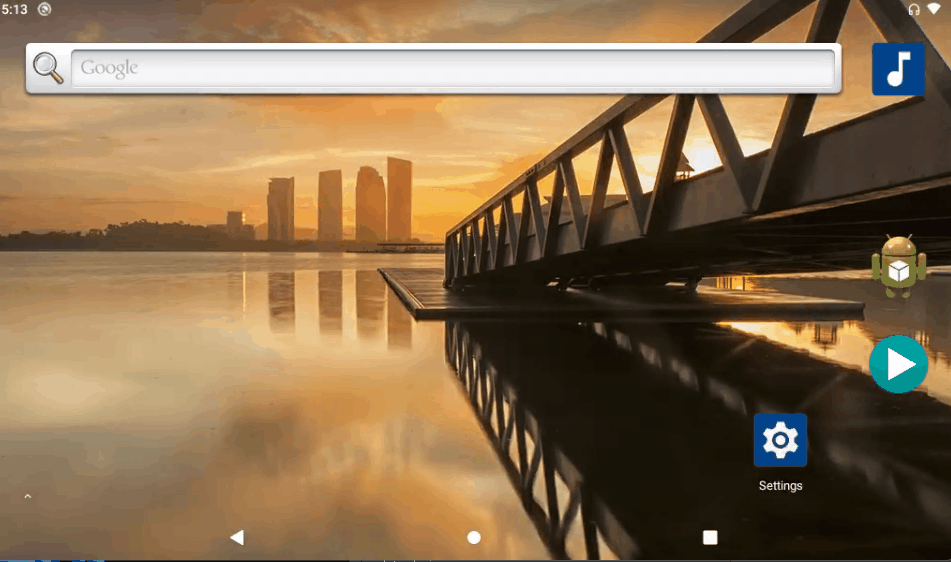Open the music player app
The height and width of the screenshot is (562, 951).
pos(898,69)
